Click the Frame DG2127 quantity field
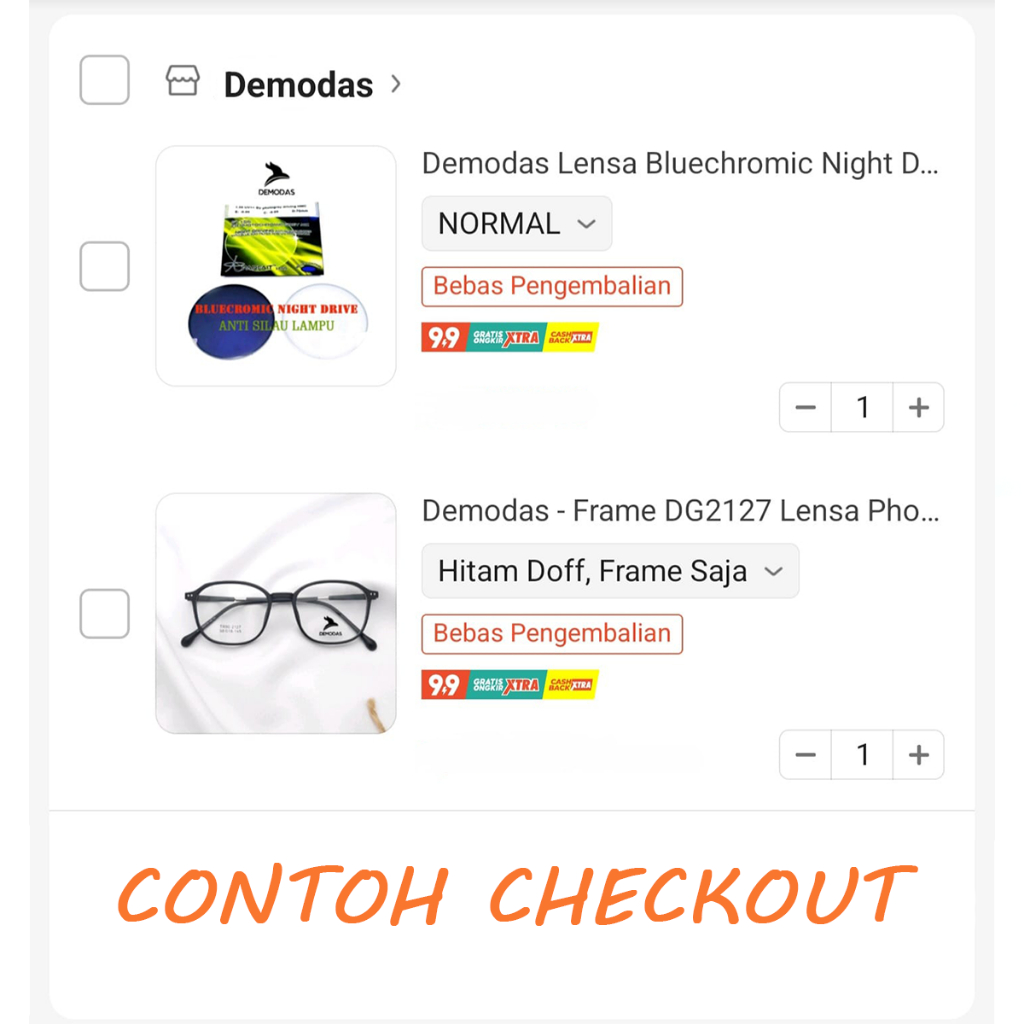Viewport: 1024px width, 1024px height. [862, 755]
